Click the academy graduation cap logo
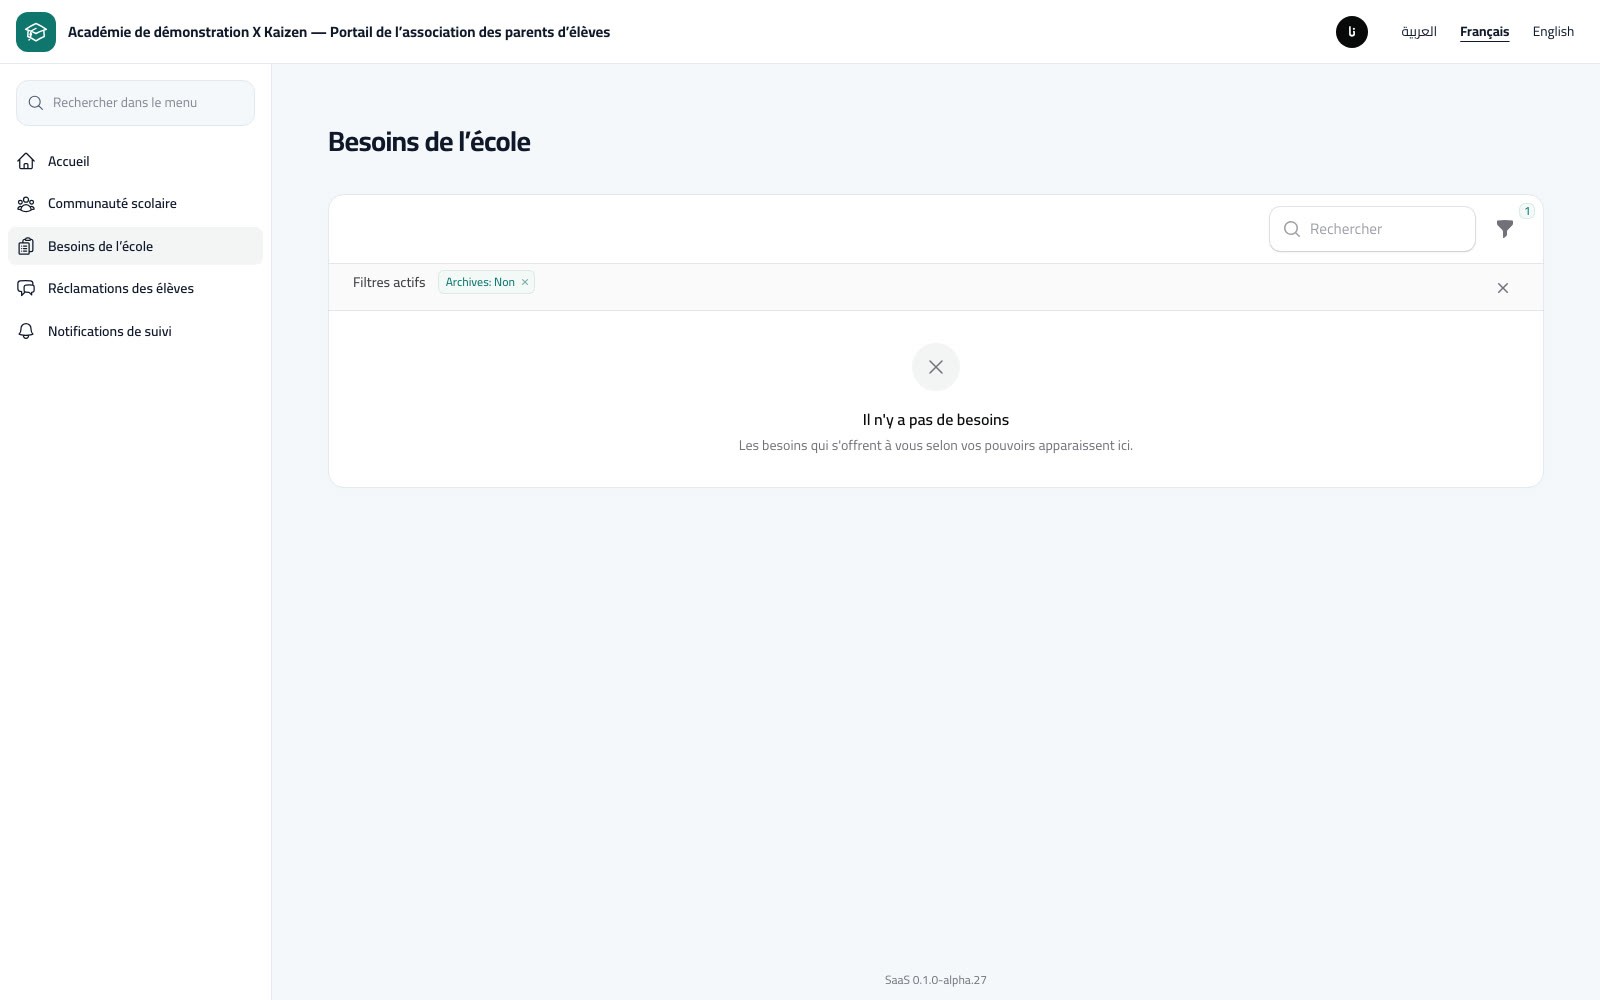This screenshot has width=1600, height=1000. (36, 32)
